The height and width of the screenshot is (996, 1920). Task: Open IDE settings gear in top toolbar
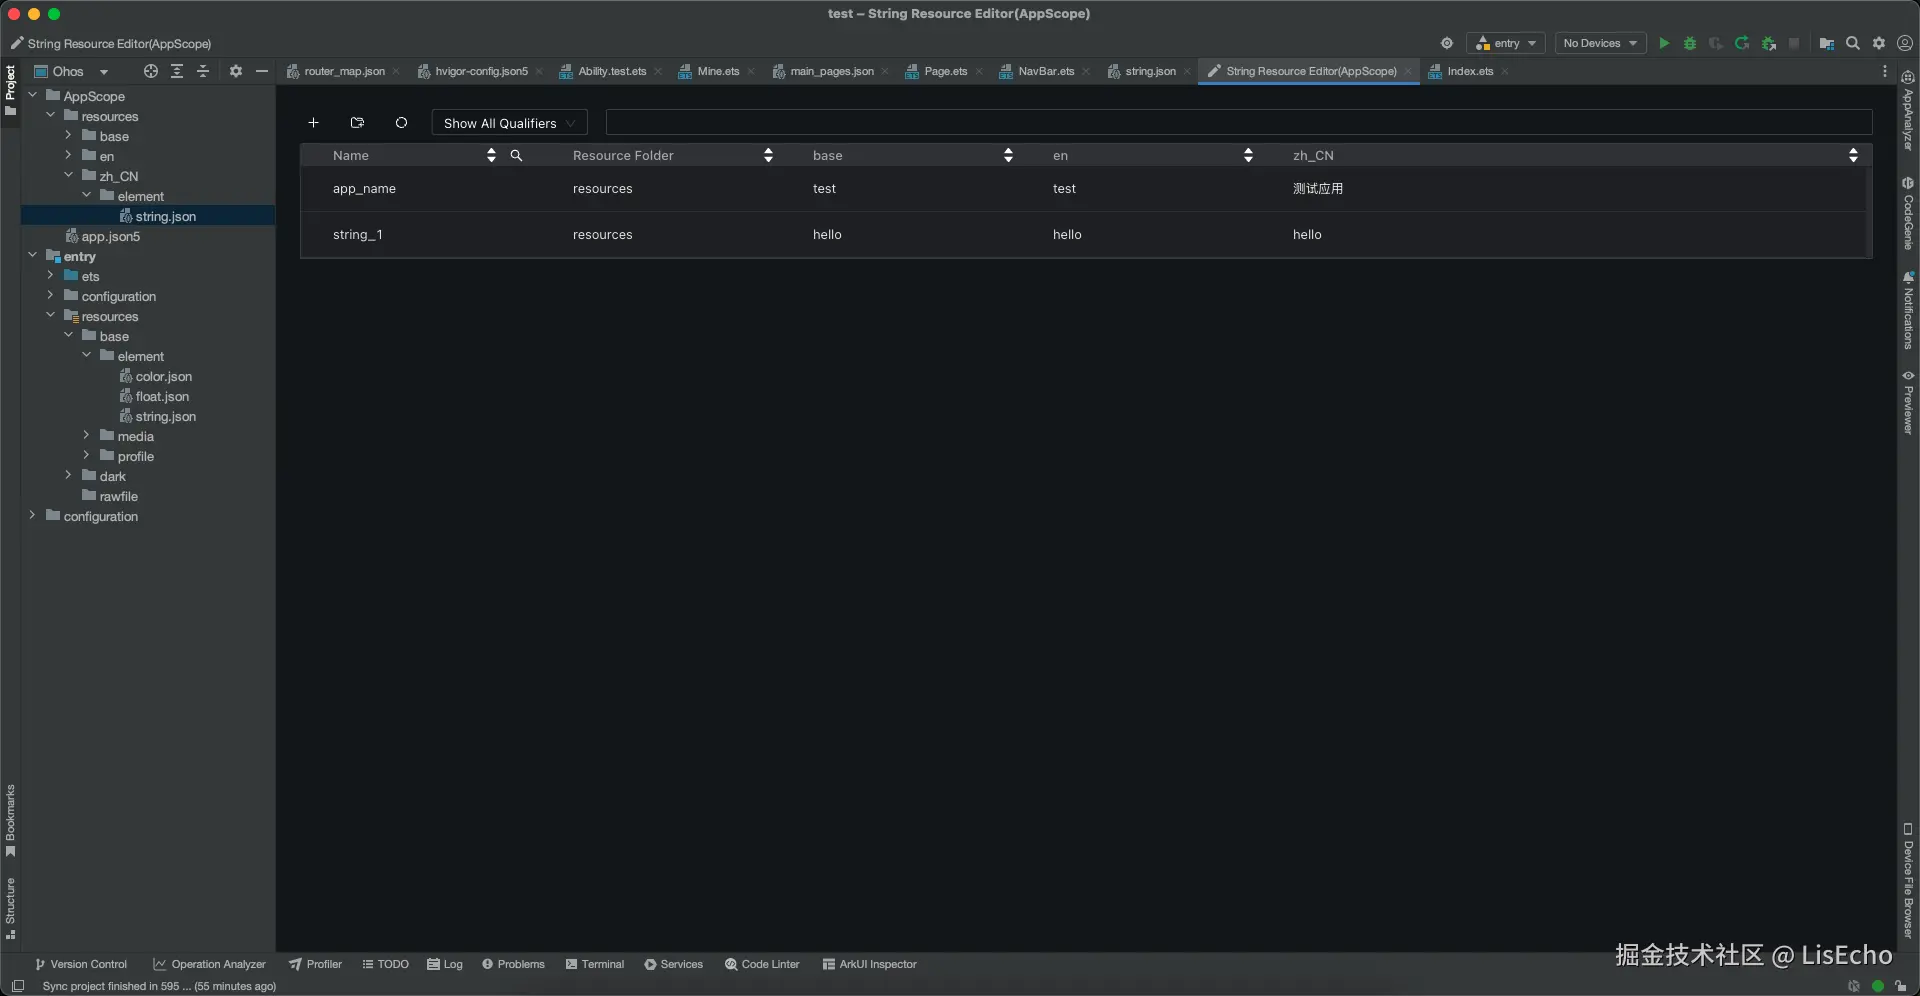pos(1879,43)
